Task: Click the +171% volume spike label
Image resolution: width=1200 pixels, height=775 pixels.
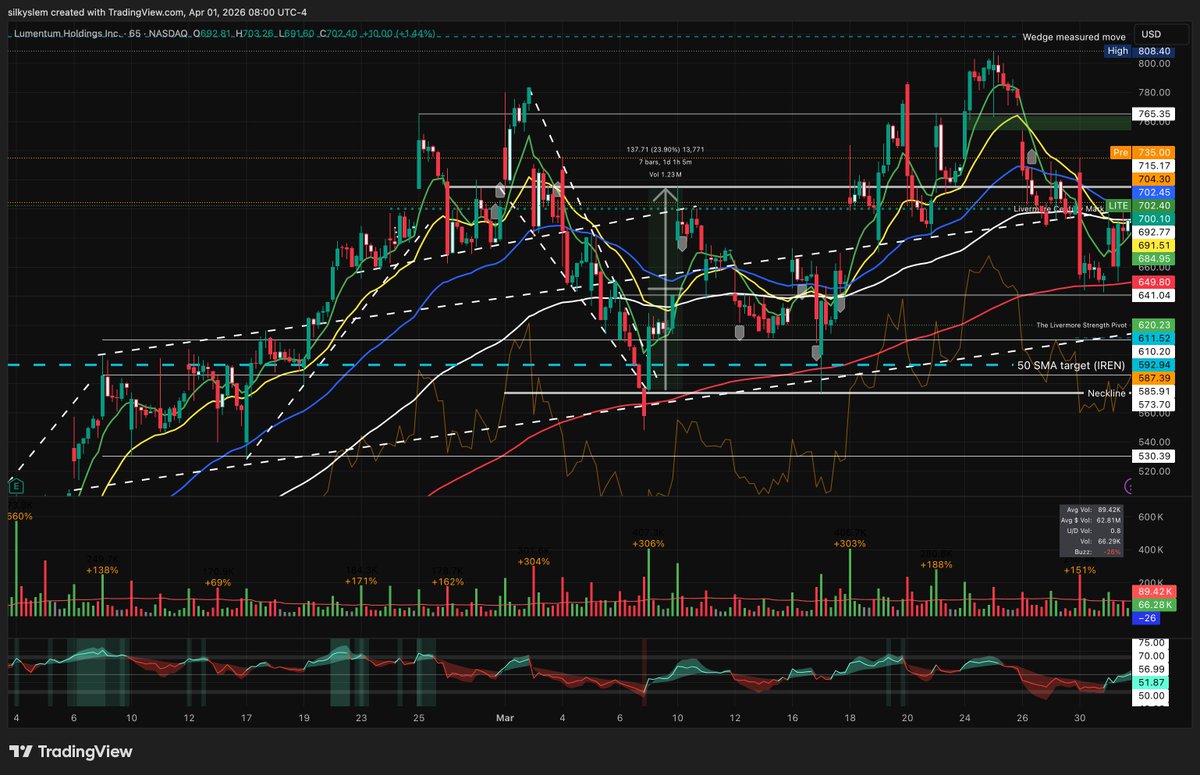Action: coord(361,580)
